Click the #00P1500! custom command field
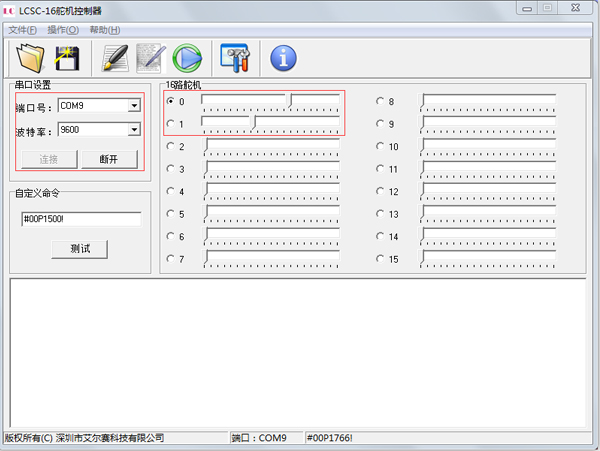The height and width of the screenshot is (451, 600). click(x=82, y=219)
